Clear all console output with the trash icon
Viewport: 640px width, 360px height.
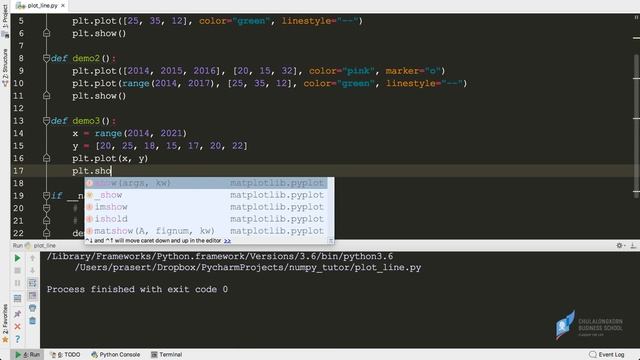tap(33, 320)
